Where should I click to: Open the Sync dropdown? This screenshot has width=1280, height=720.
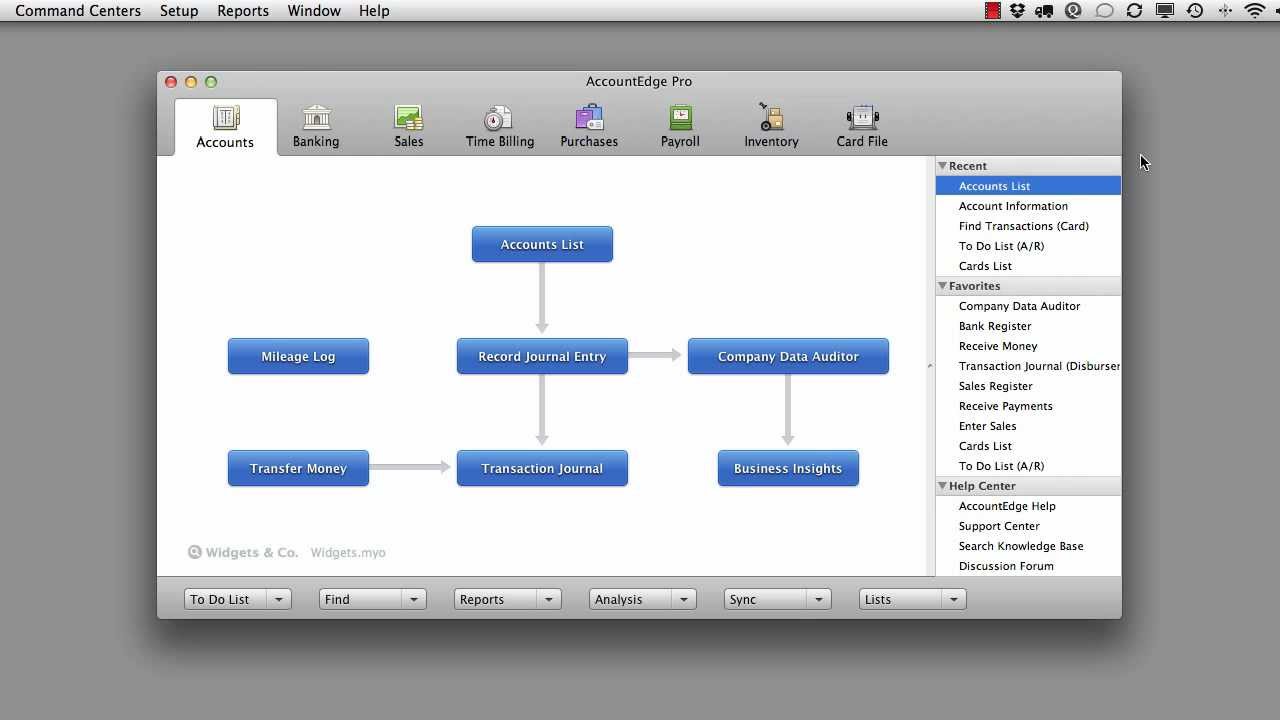point(778,599)
